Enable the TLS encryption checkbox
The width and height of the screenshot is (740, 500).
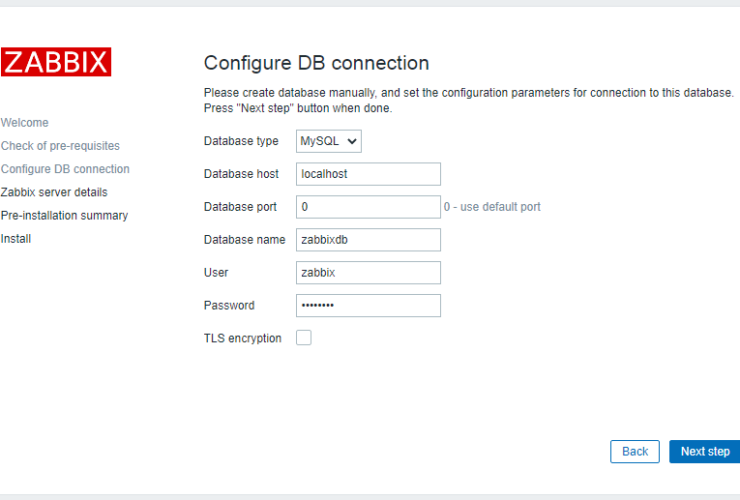point(304,338)
